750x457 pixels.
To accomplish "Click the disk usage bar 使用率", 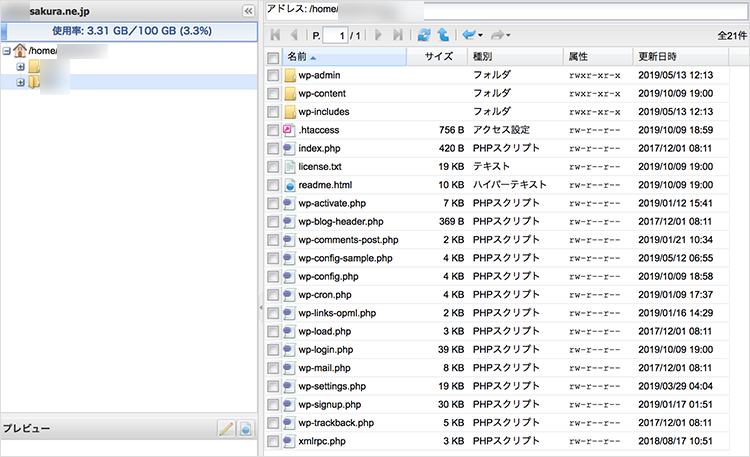I will [x=129, y=30].
